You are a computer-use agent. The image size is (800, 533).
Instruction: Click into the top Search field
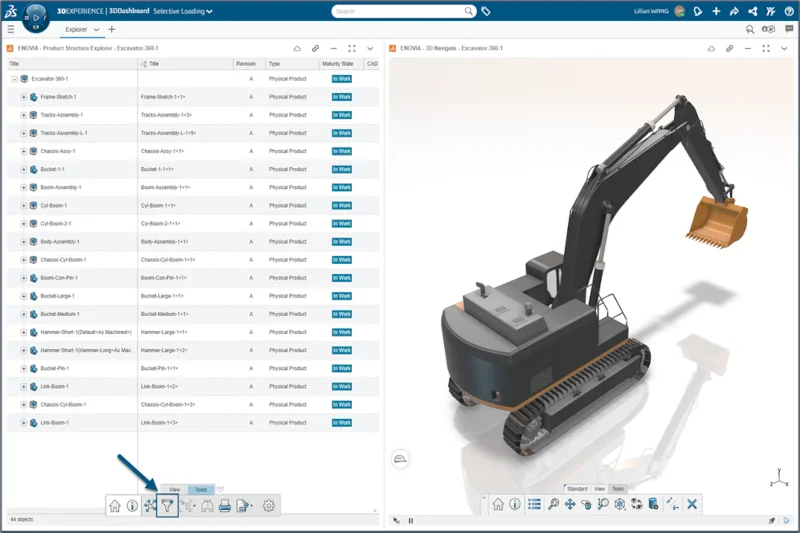(x=400, y=12)
